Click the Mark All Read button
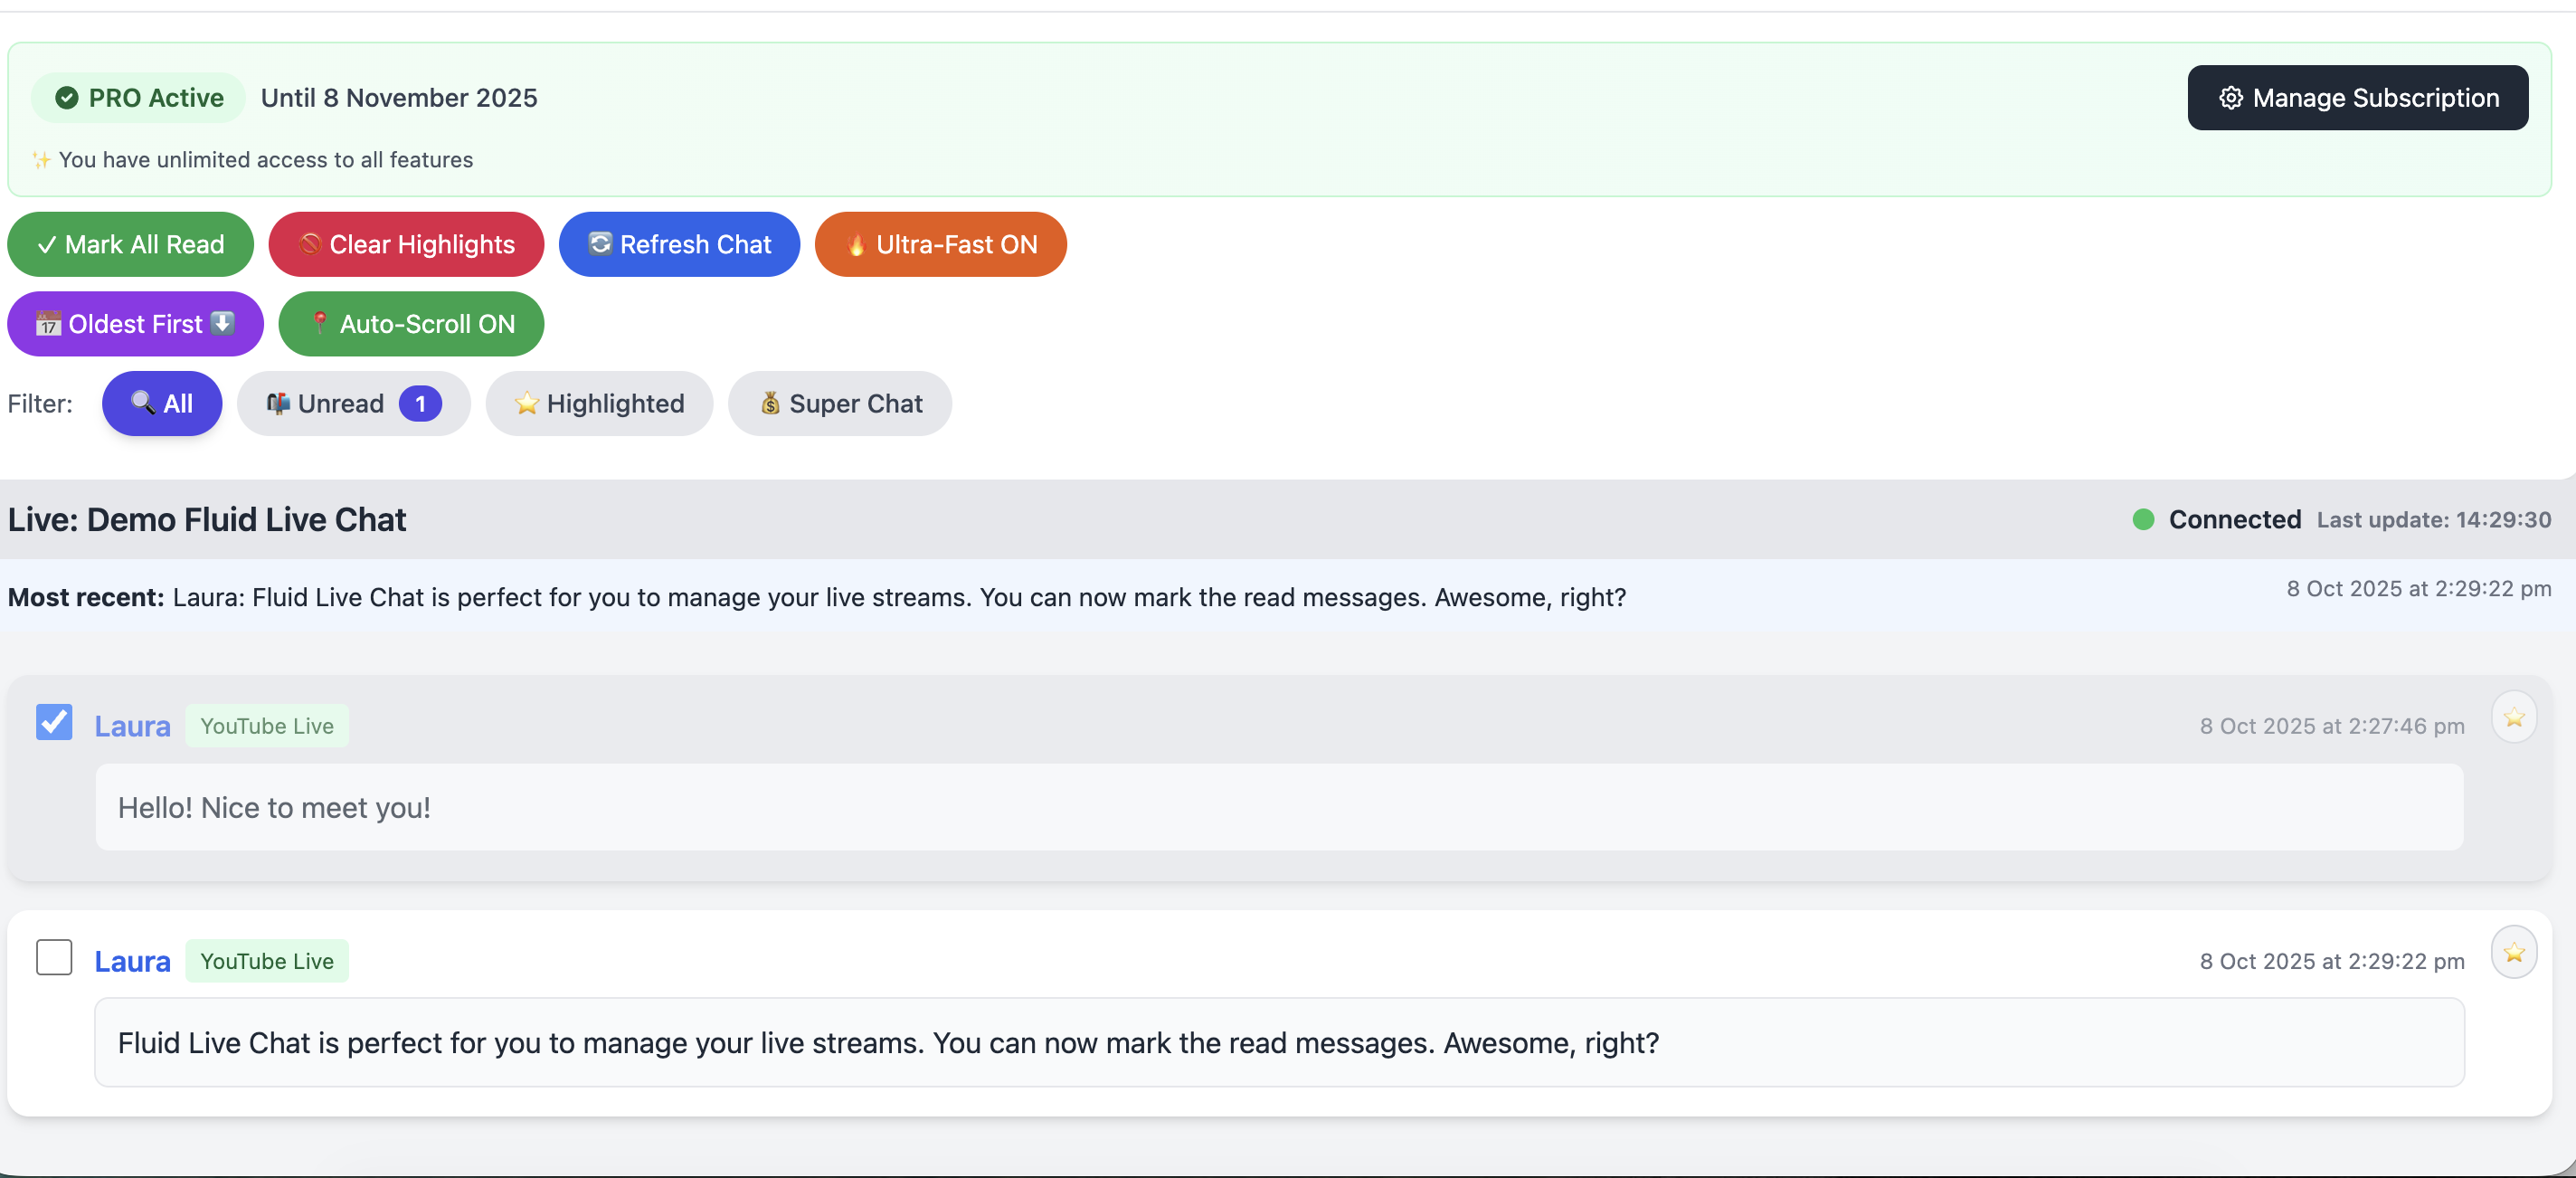Viewport: 2576px width, 1178px height. 130,244
